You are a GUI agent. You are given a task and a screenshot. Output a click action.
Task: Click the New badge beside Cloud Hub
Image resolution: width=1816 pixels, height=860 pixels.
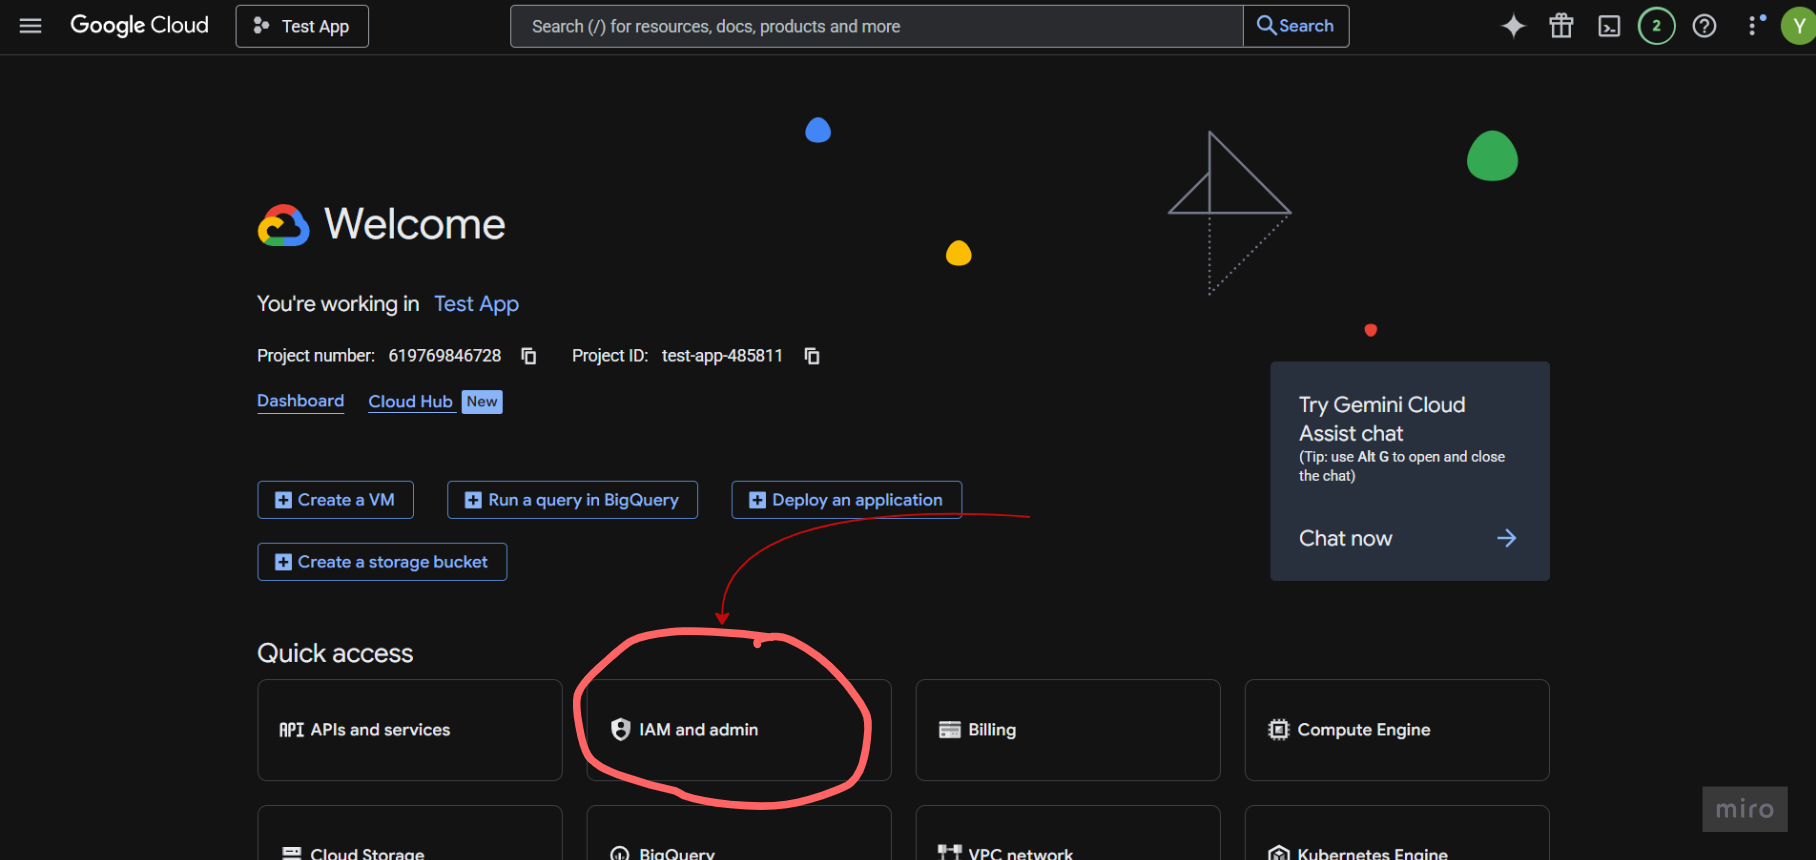tap(482, 401)
